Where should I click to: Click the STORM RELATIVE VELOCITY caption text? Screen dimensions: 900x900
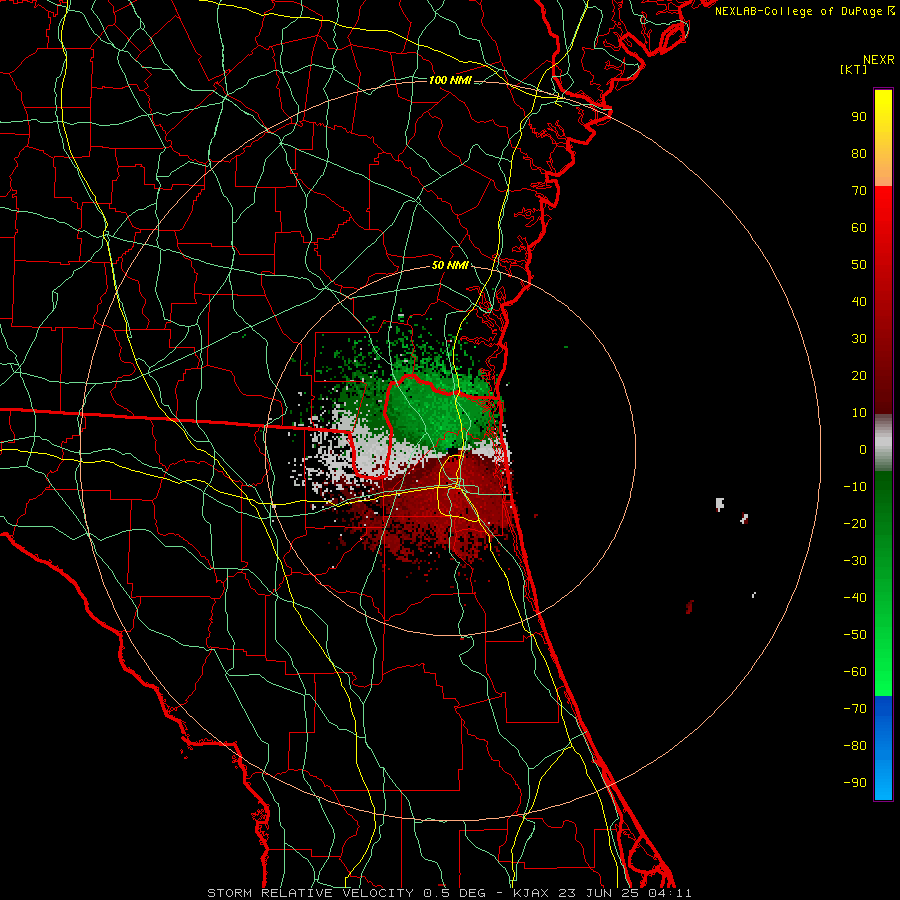point(310,893)
